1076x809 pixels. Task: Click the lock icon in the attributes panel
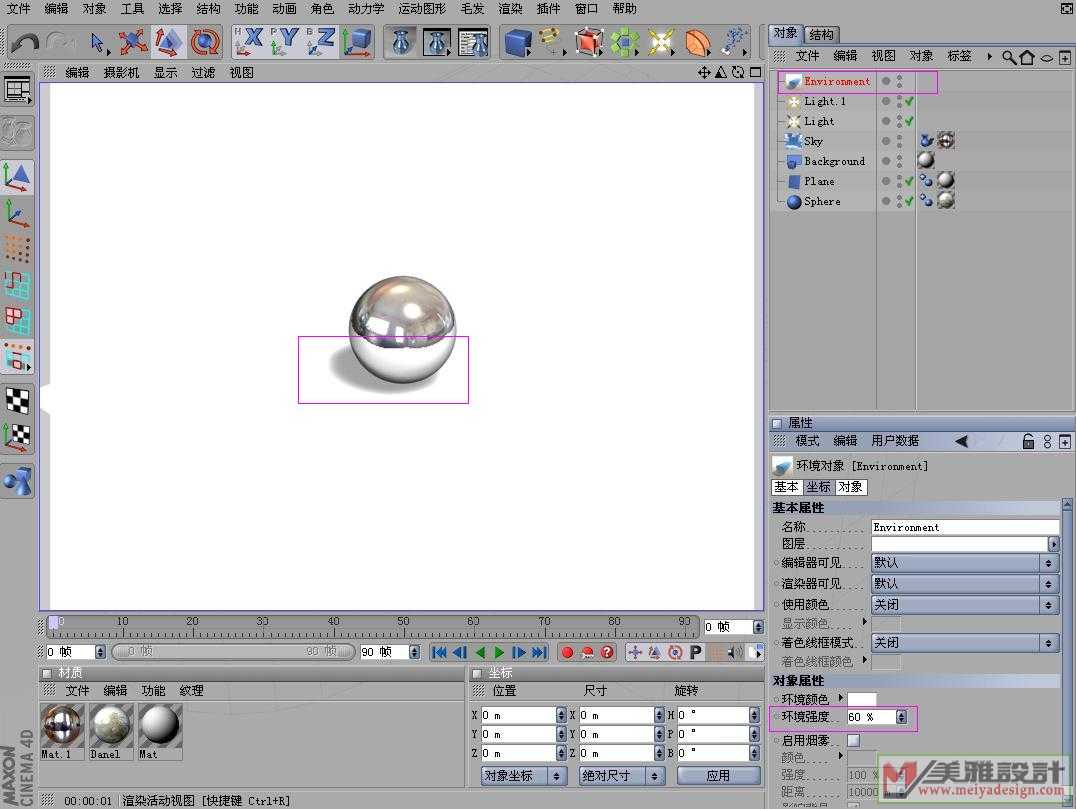1028,441
